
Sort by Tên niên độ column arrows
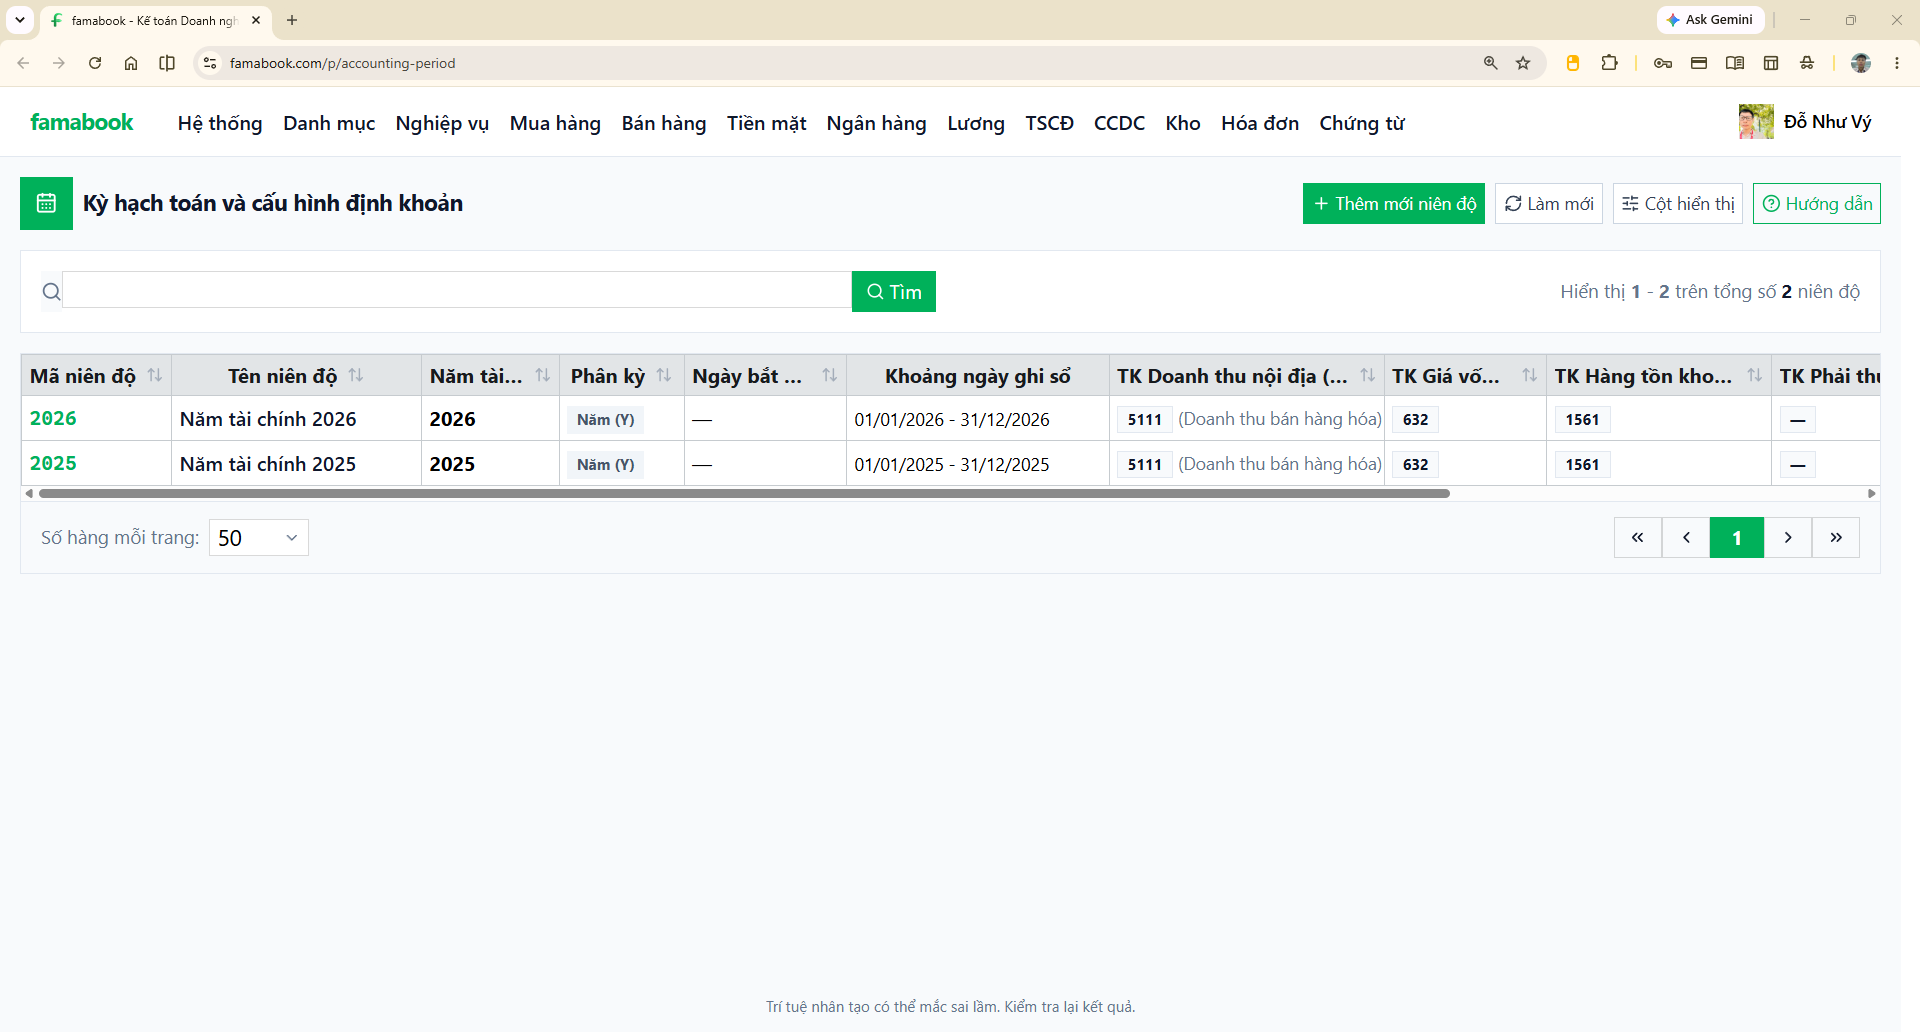pyautogui.click(x=356, y=375)
